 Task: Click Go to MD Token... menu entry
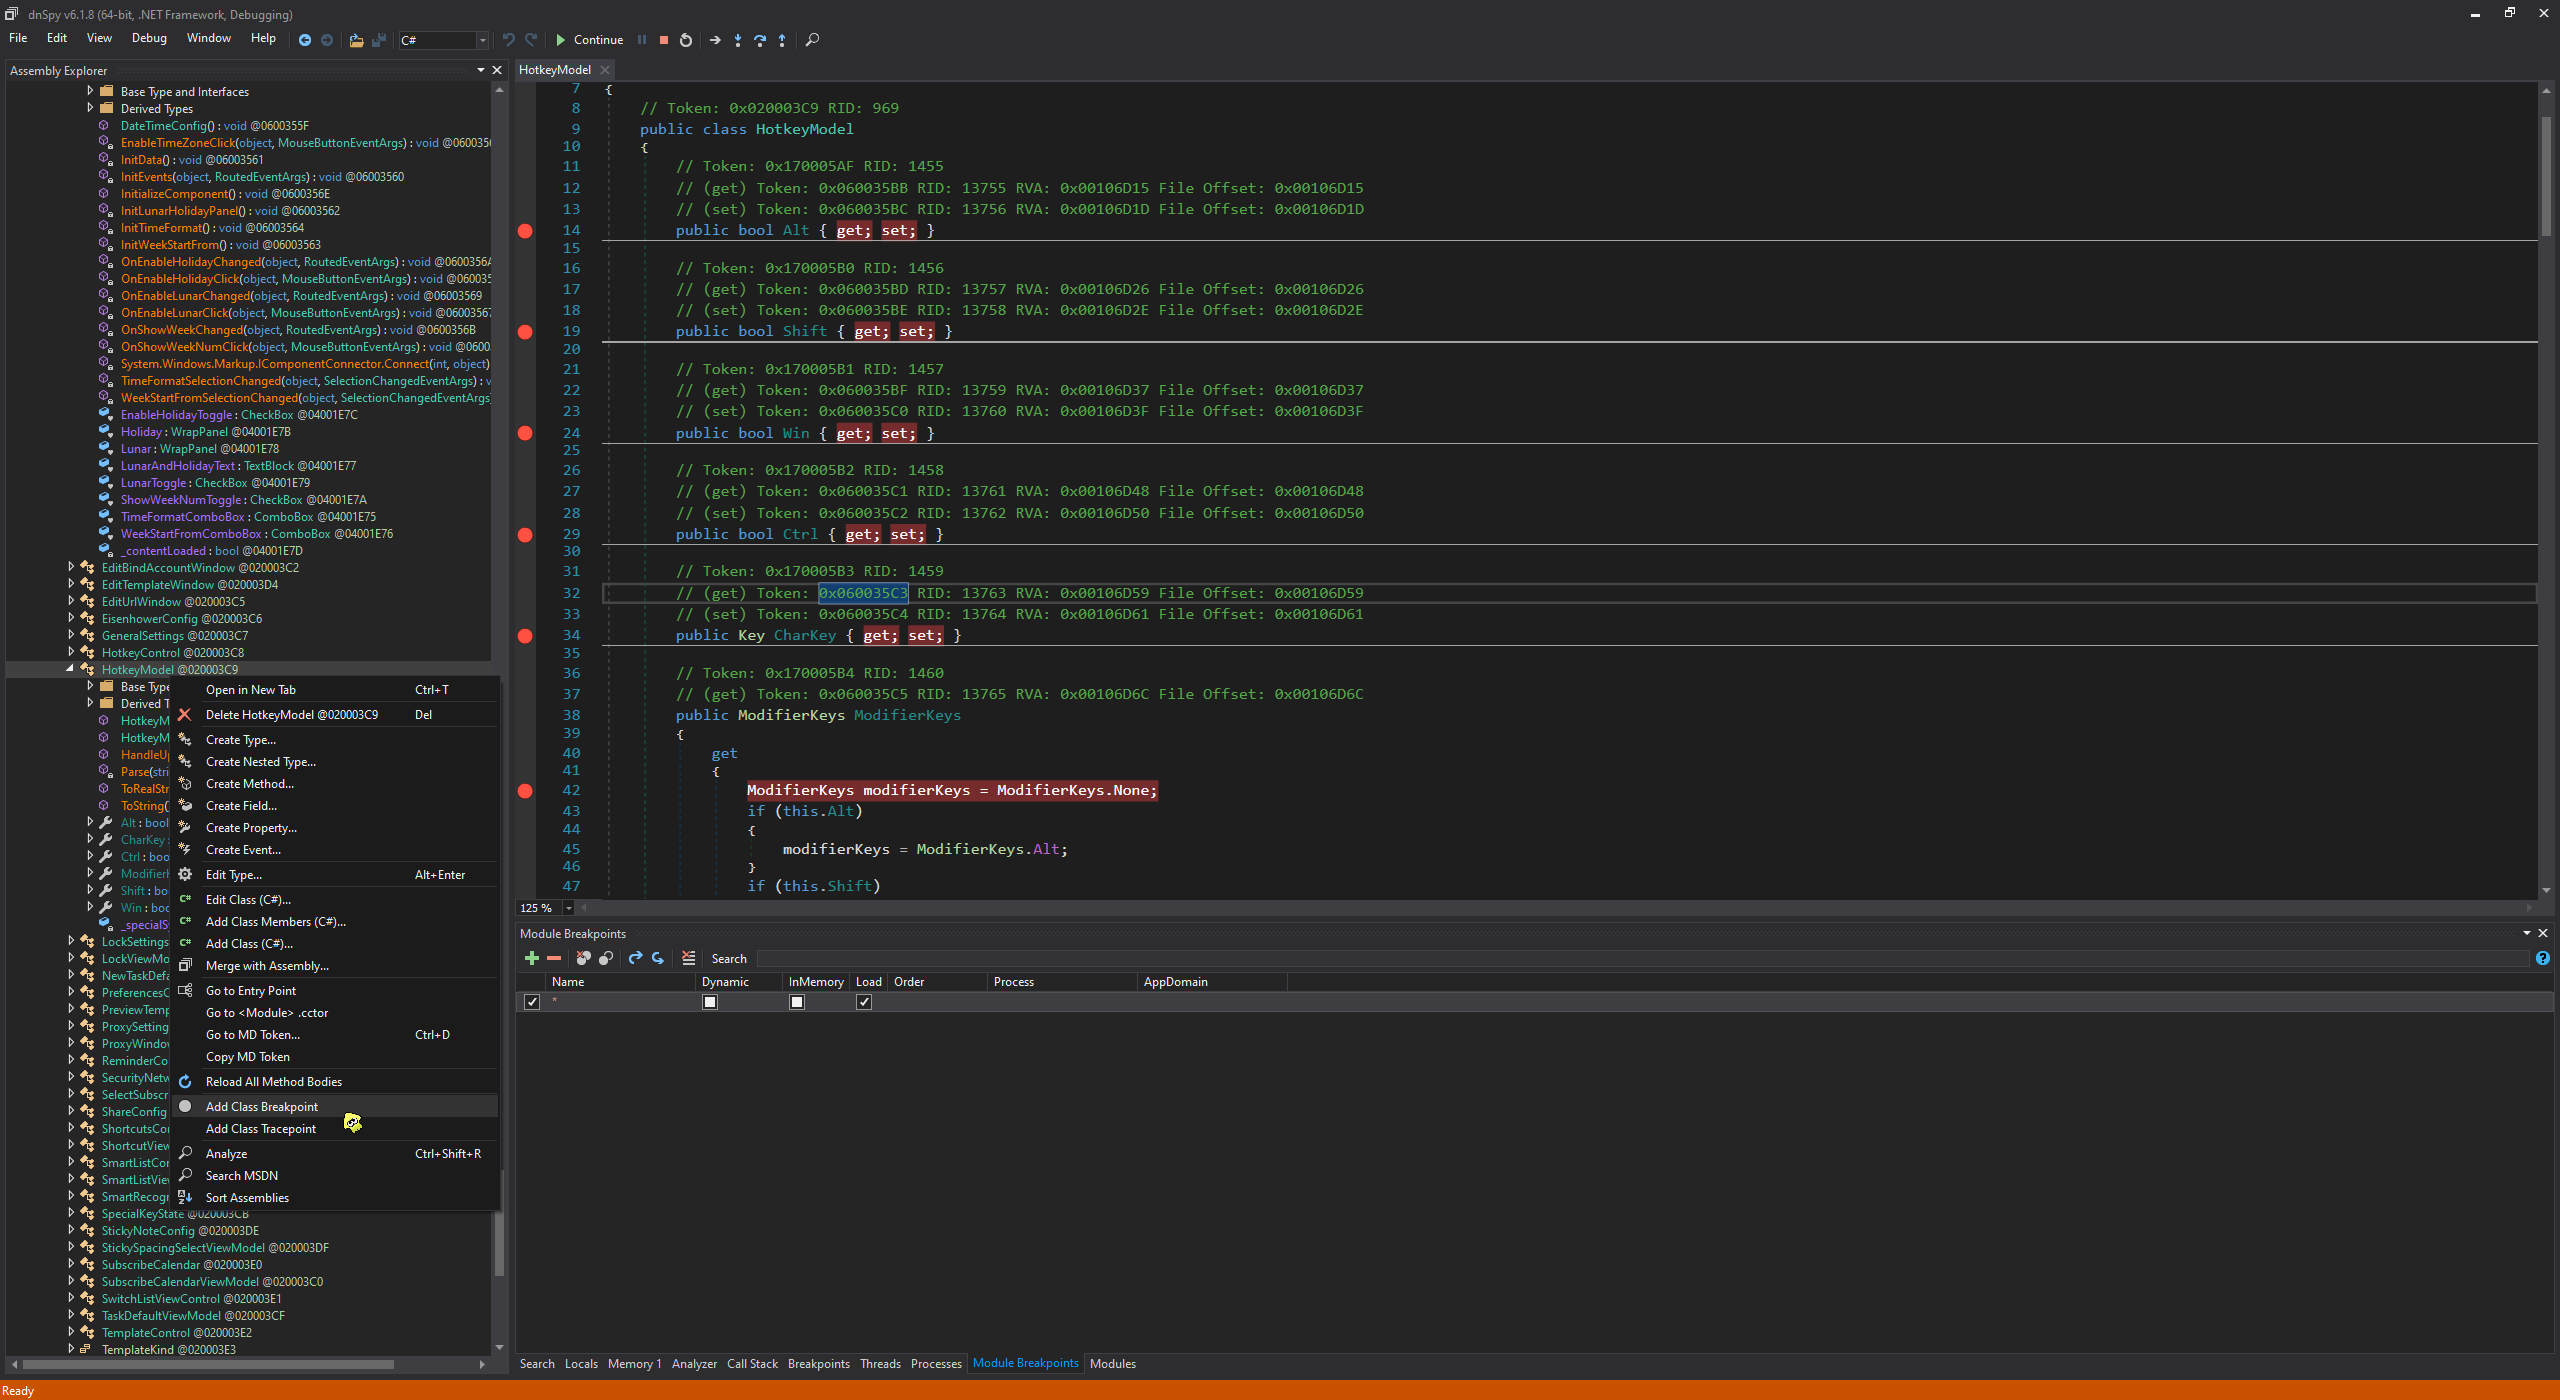335,1035
